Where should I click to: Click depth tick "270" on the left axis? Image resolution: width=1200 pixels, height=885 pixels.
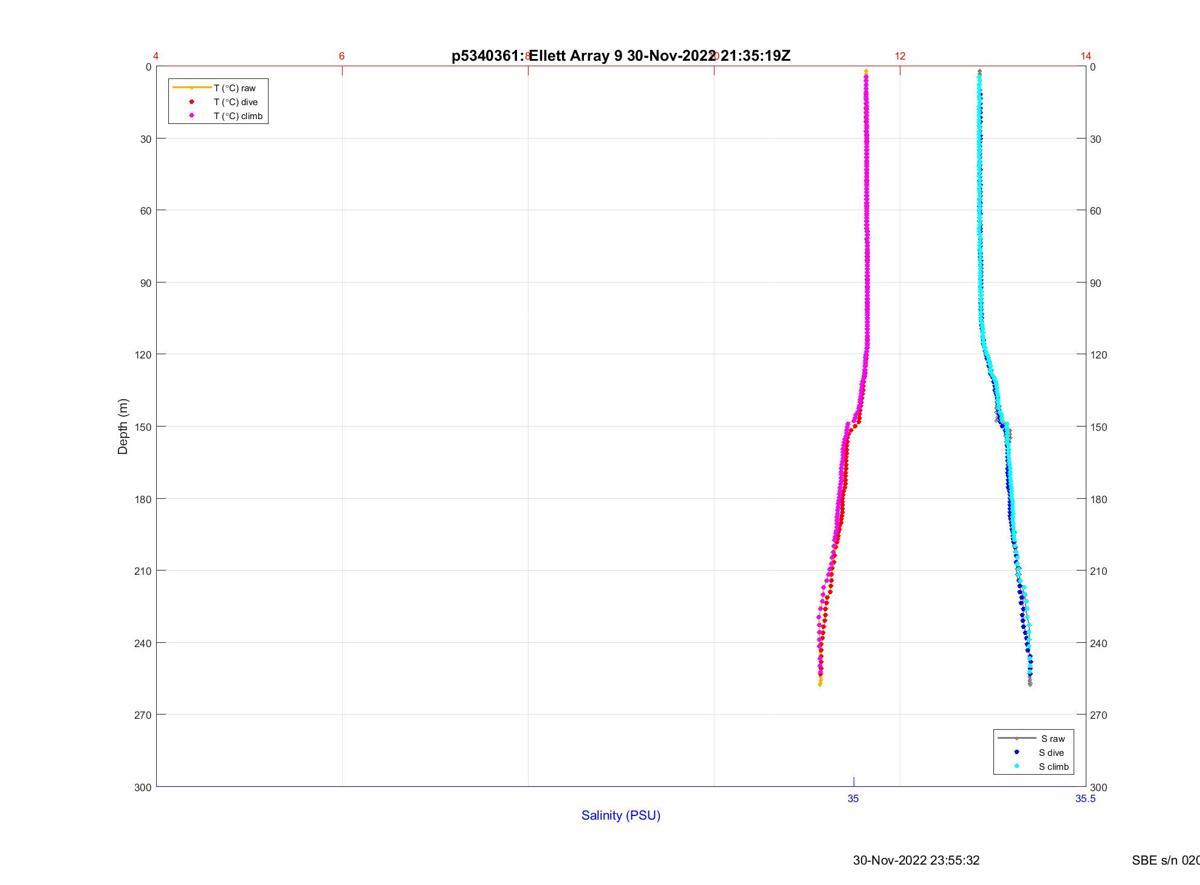pyautogui.click(x=142, y=715)
